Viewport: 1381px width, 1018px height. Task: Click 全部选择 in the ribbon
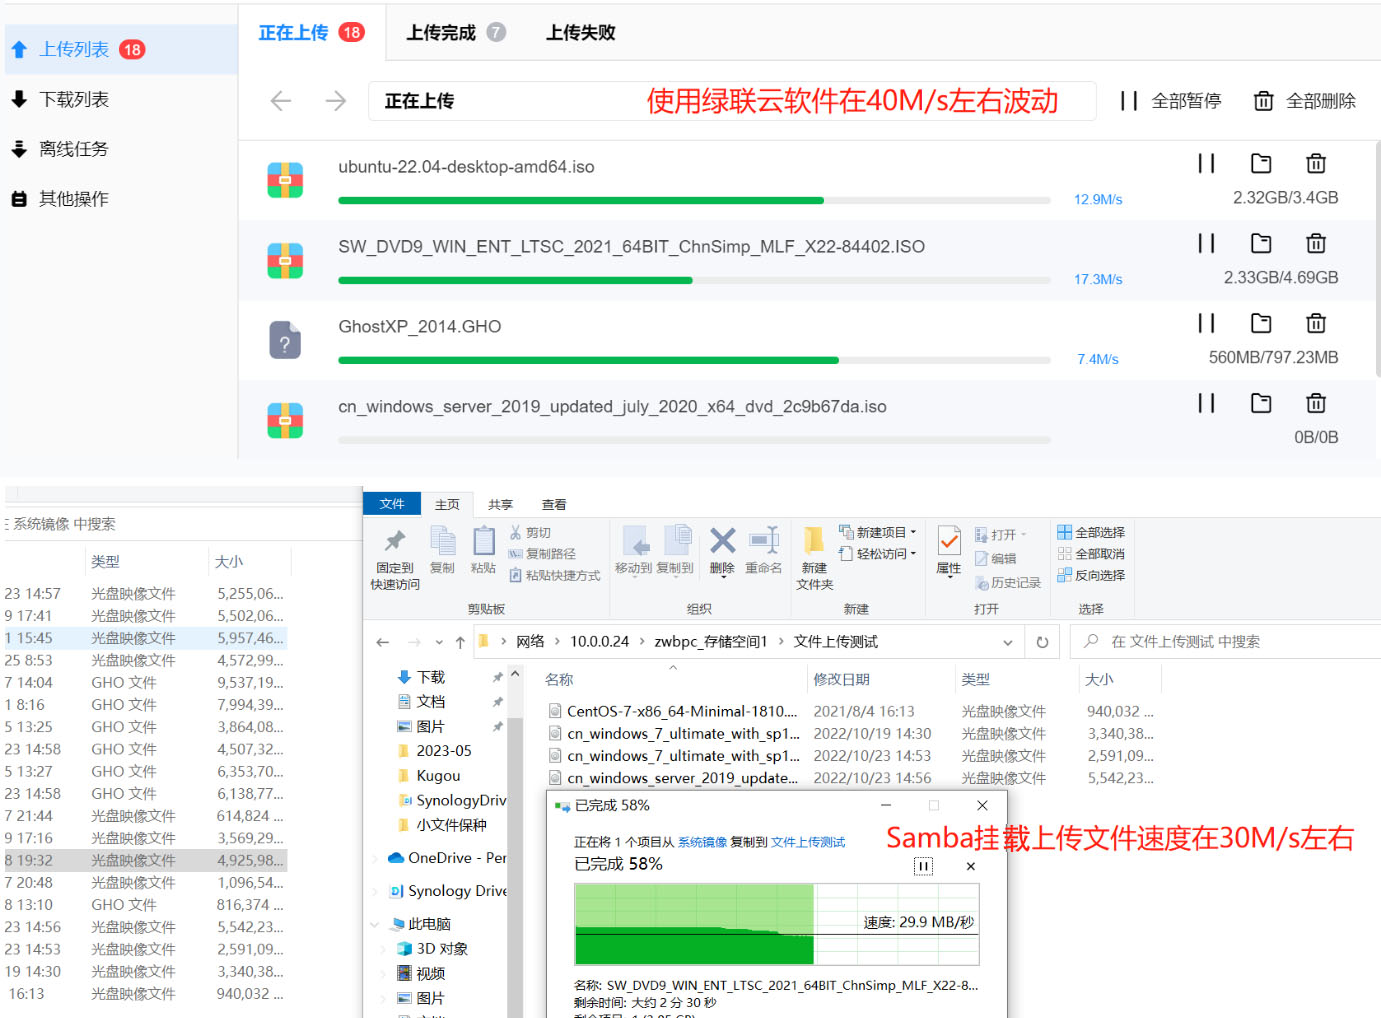point(1091,532)
